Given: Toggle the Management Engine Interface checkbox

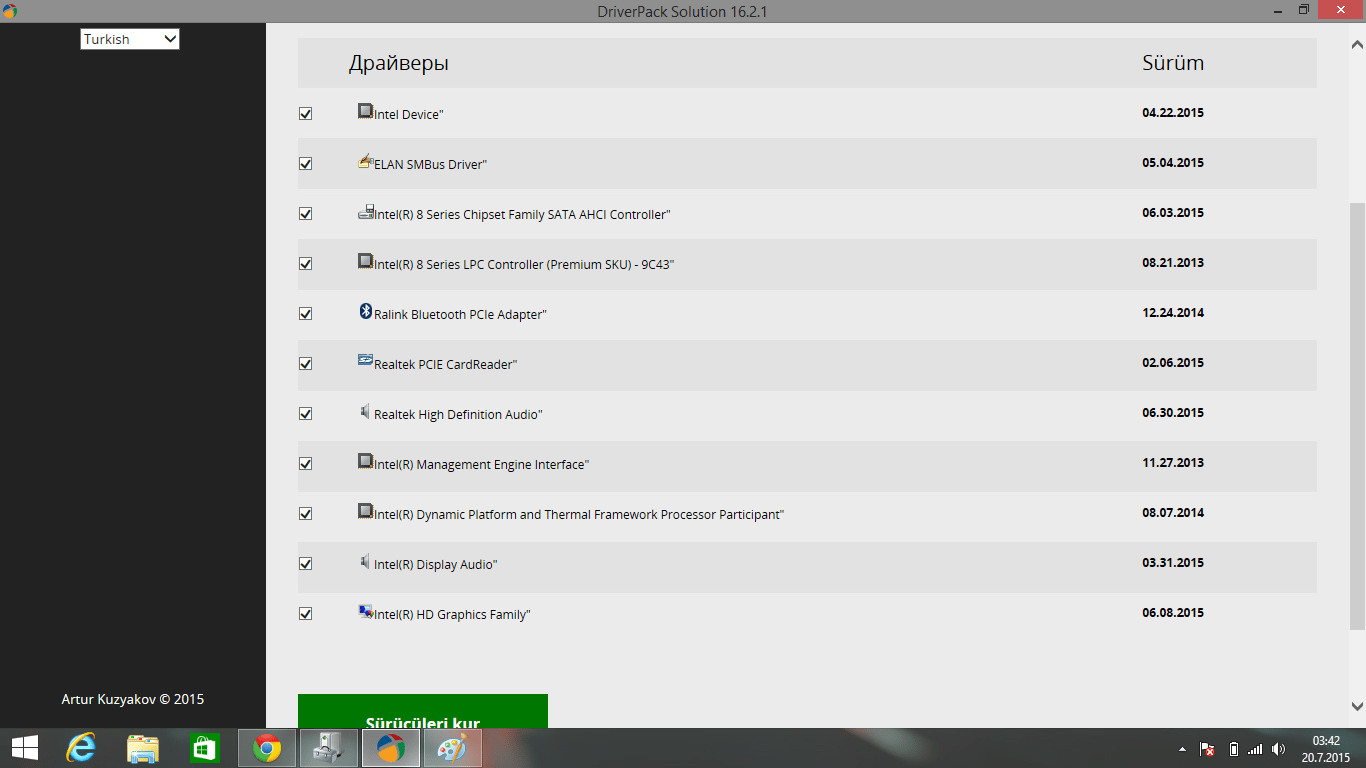Looking at the screenshot, I should 306,464.
